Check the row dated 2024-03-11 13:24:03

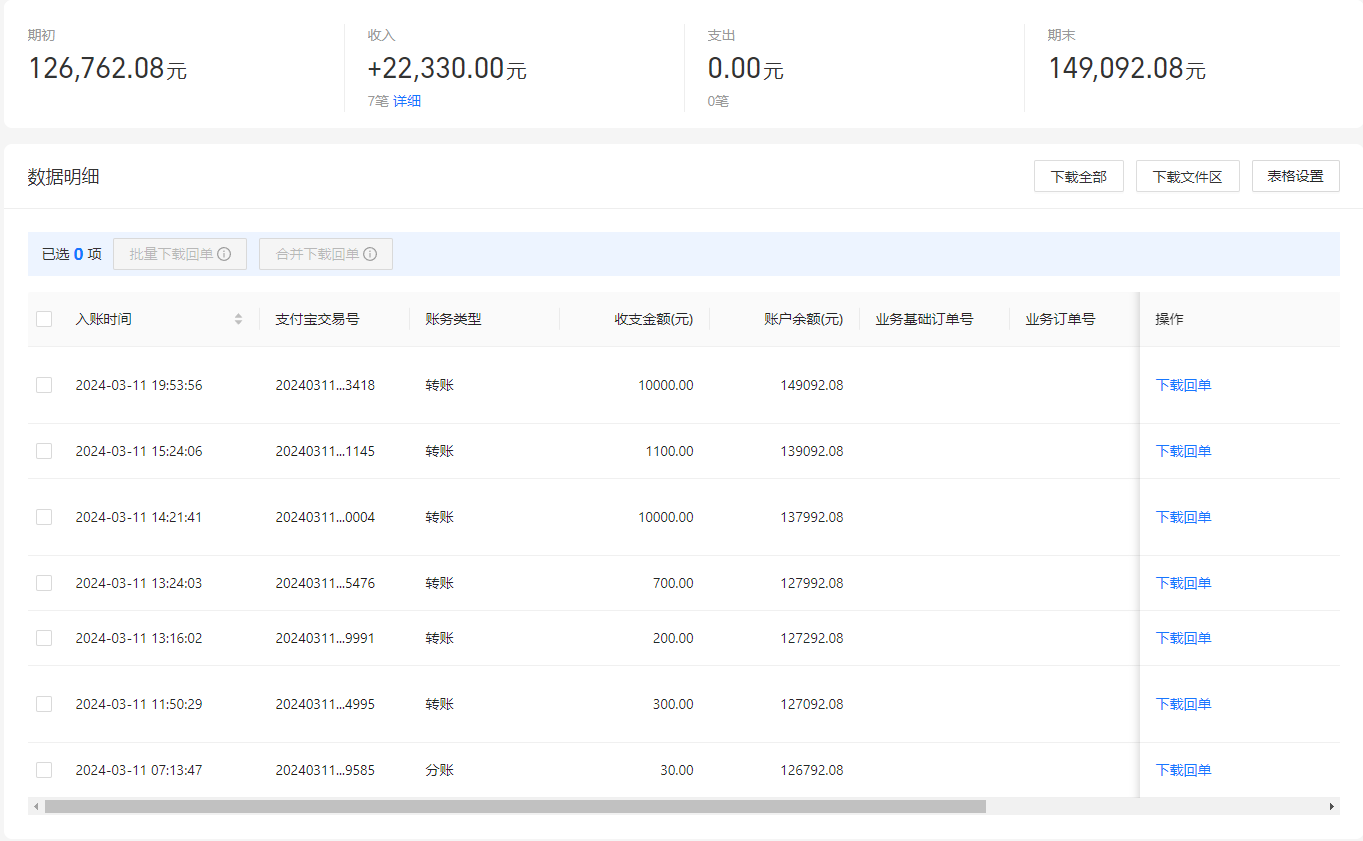(x=44, y=583)
